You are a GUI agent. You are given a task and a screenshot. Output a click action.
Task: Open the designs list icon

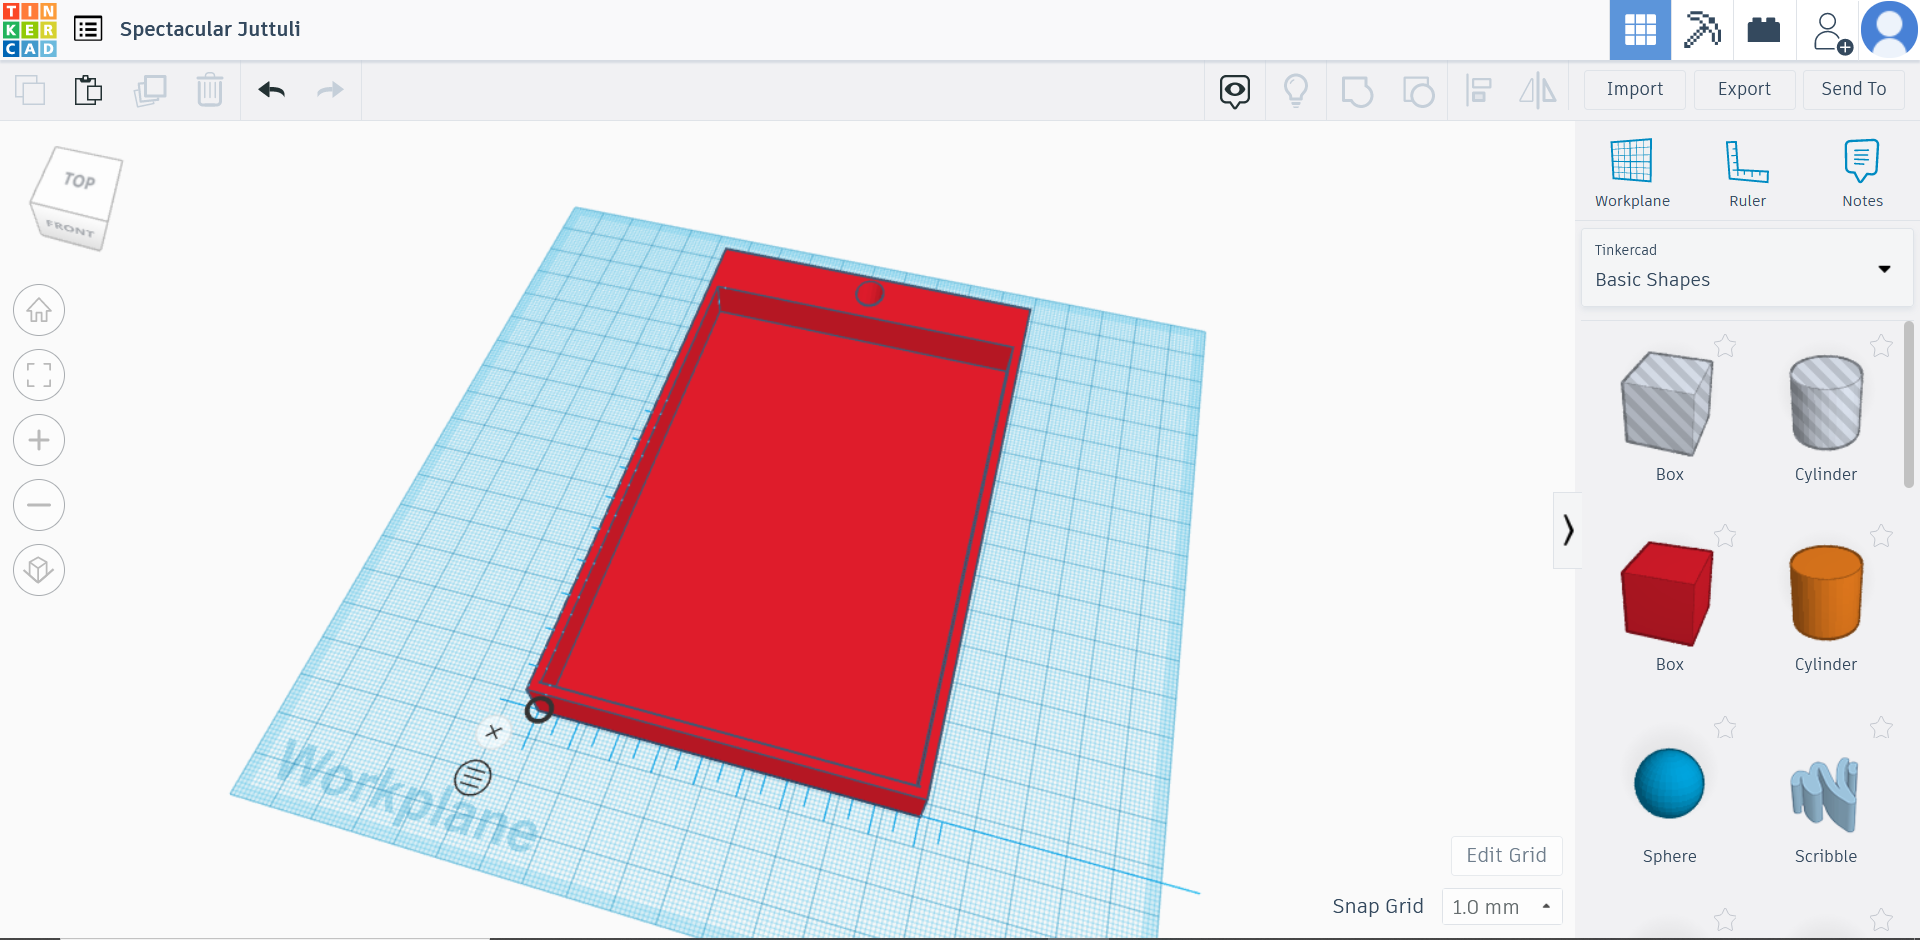point(88,29)
